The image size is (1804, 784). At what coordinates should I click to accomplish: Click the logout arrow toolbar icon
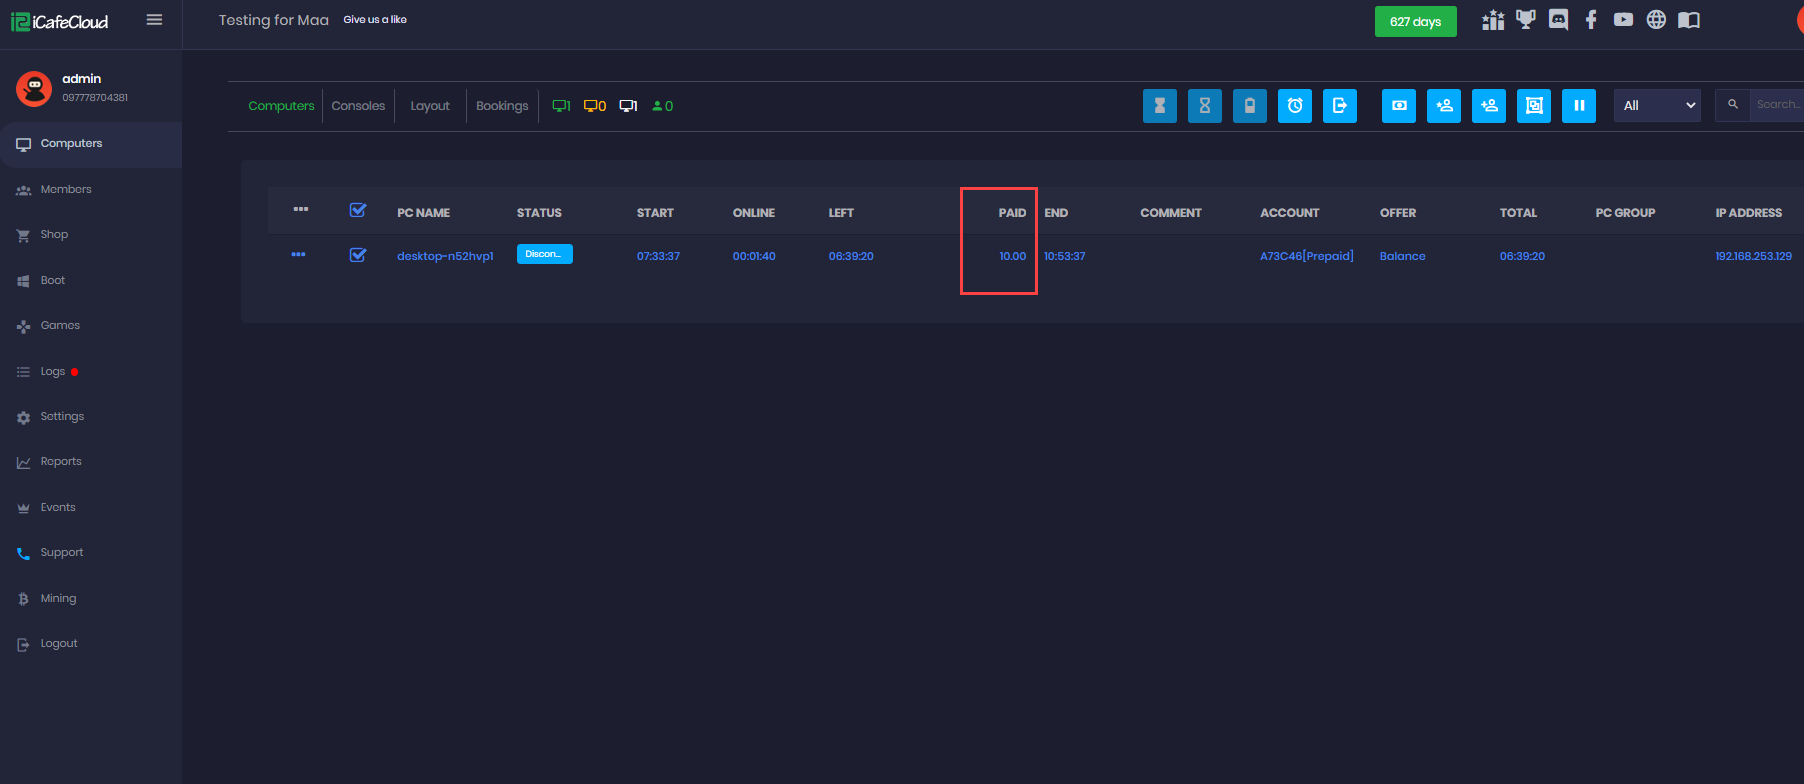[x=1340, y=106]
